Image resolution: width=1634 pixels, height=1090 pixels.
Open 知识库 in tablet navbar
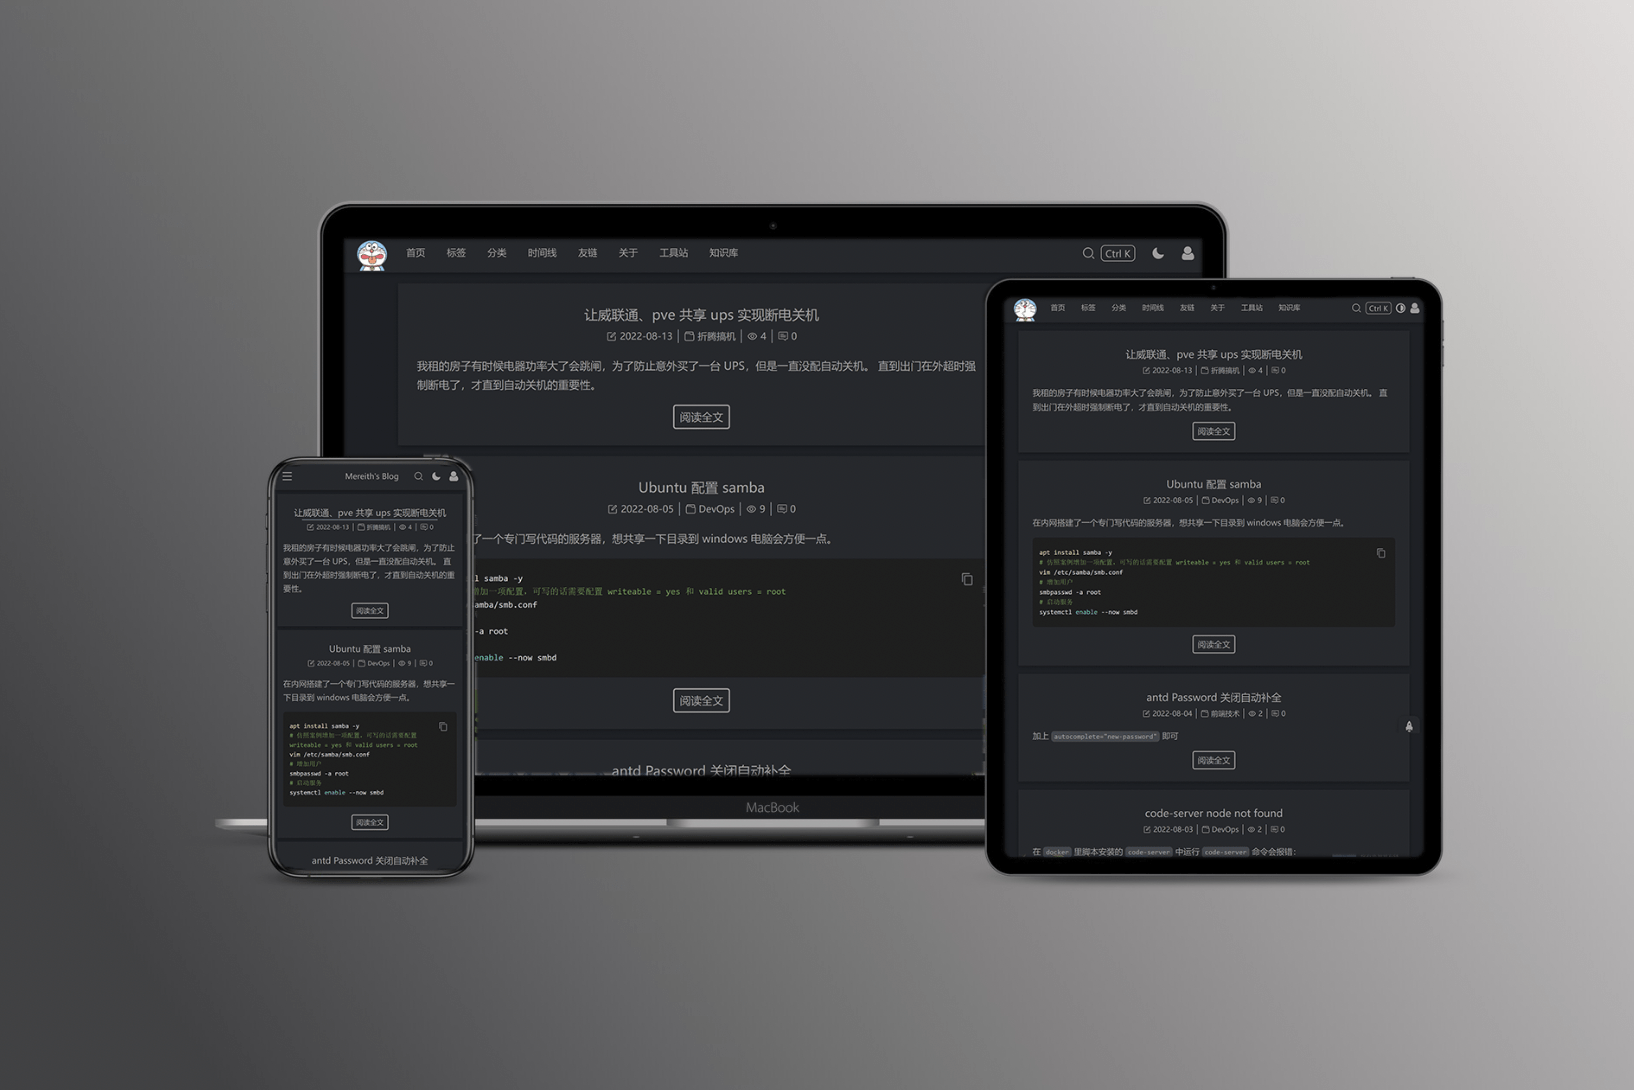[x=1289, y=308]
